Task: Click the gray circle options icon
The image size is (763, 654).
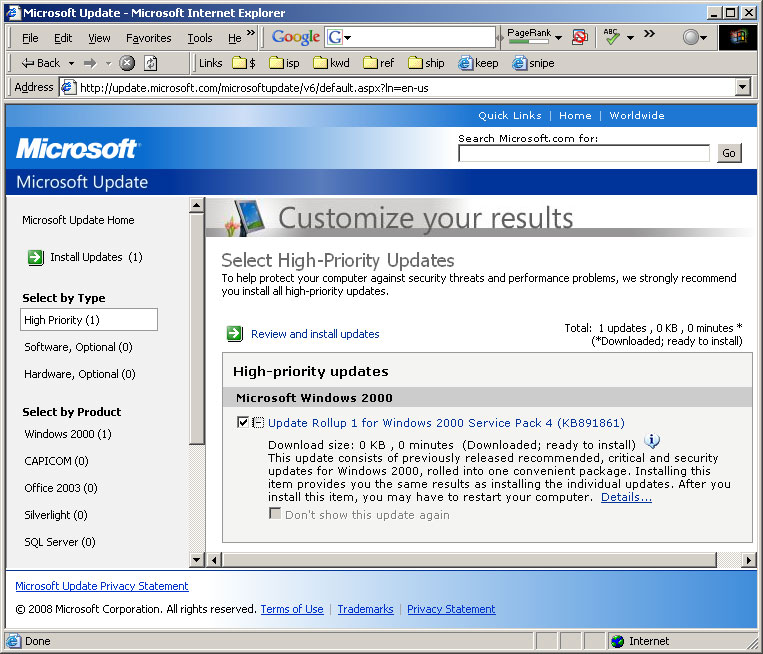Action: point(690,37)
